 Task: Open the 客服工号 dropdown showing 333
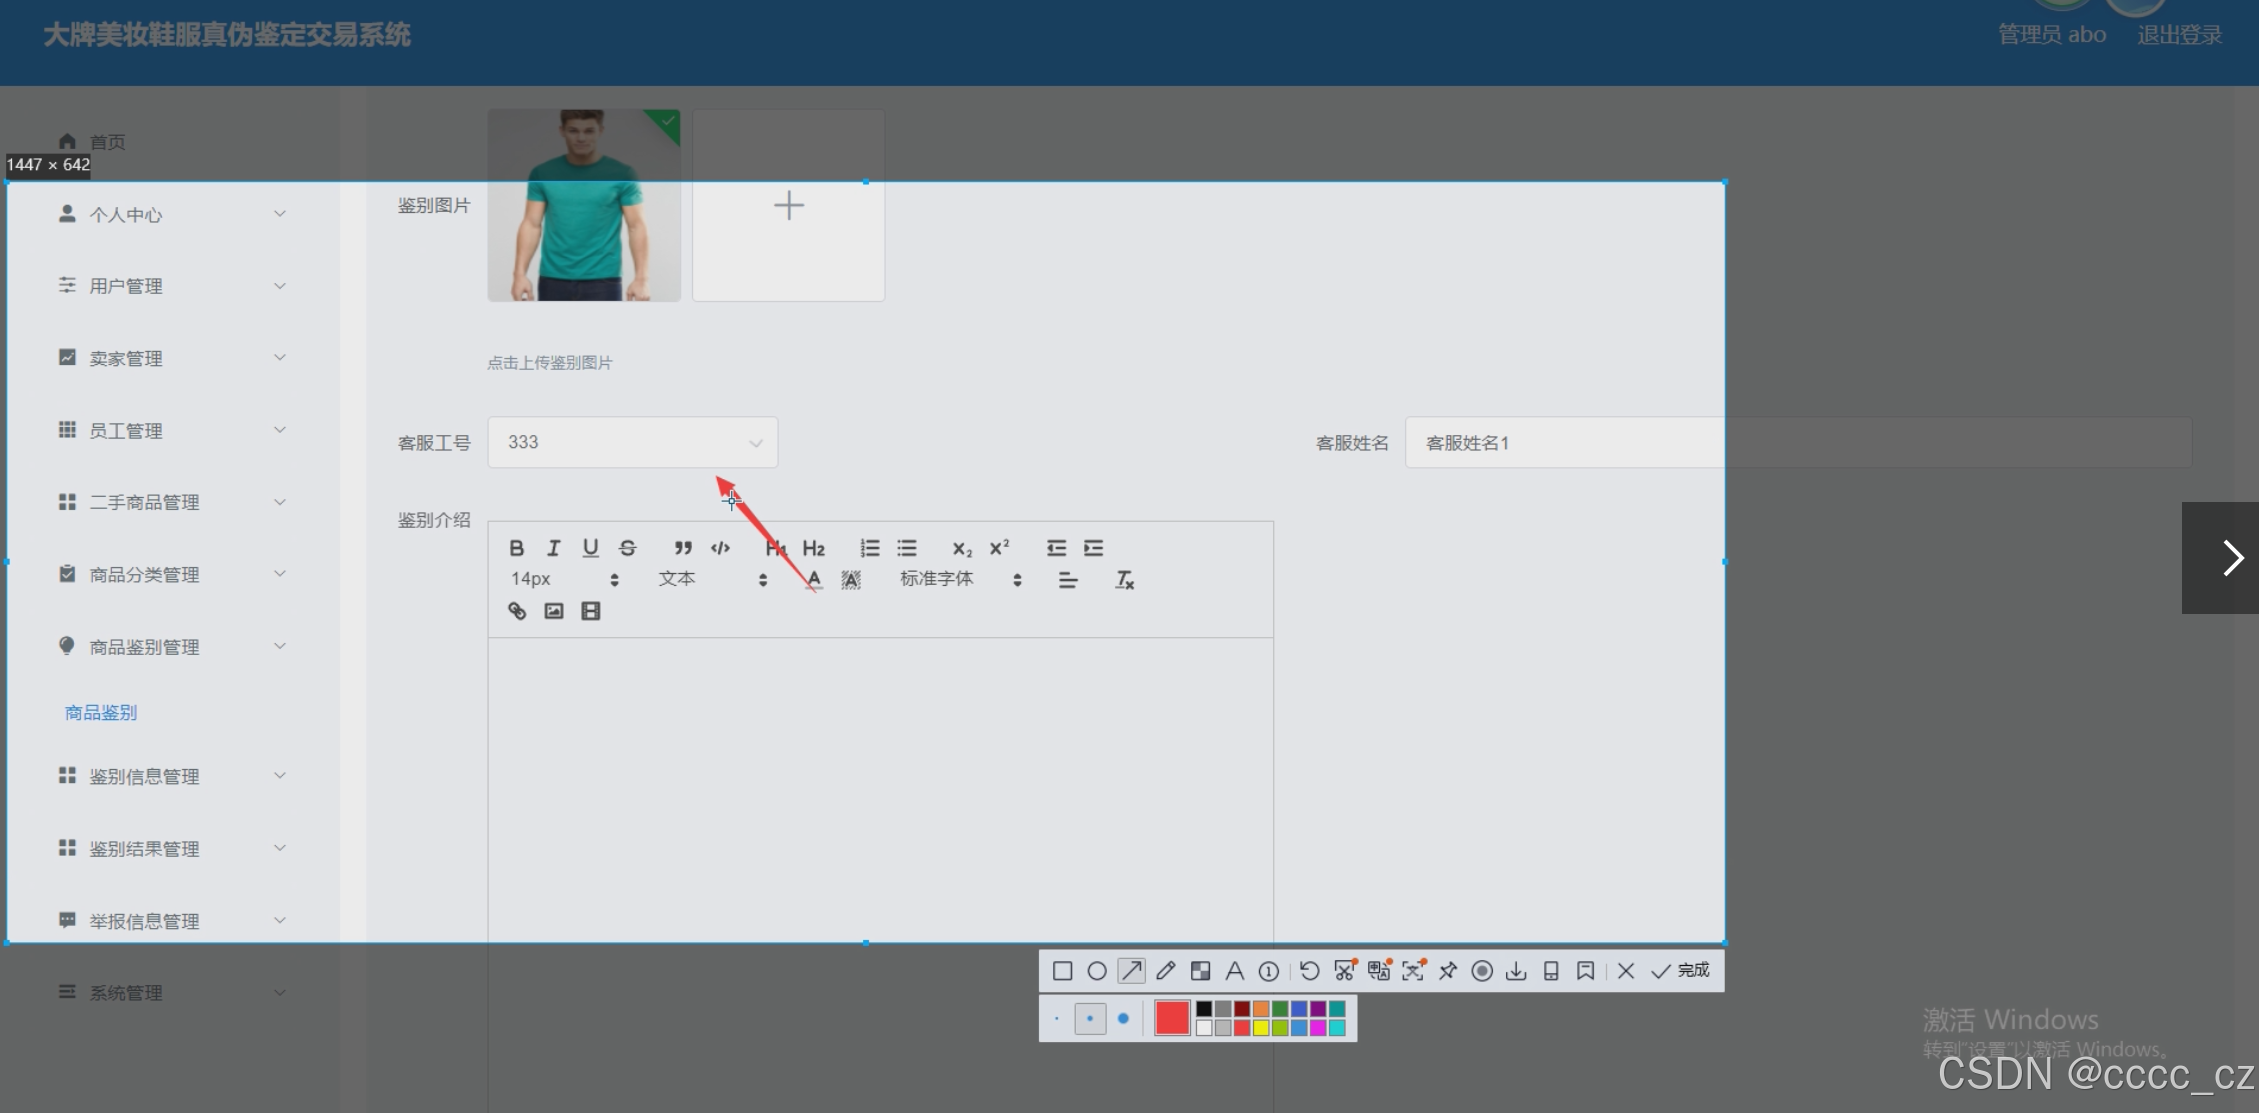632,442
